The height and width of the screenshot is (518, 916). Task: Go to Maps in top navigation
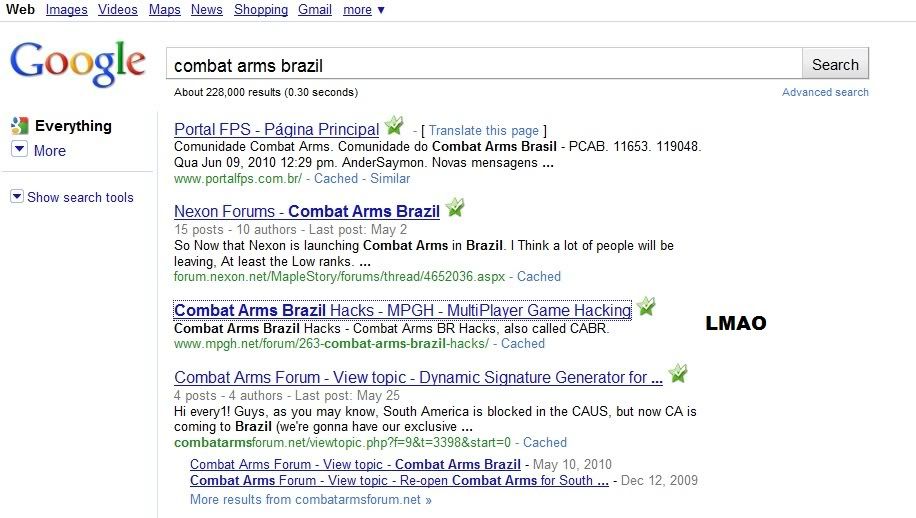pyautogui.click(x=164, y=10)
